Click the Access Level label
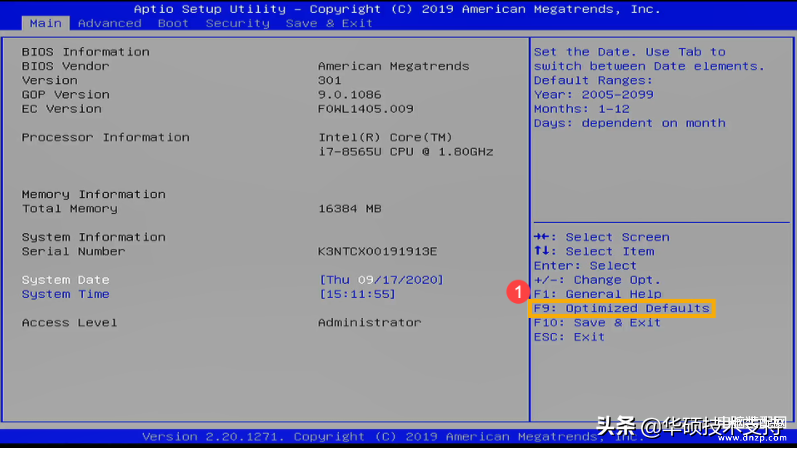 click(x=70, y=322)
